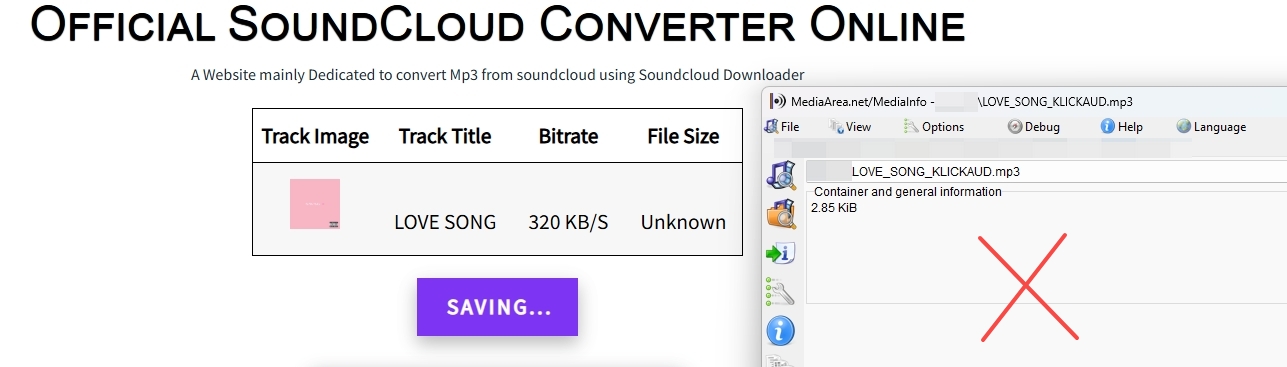
Task: Click the website description subtitle text
Action: pos(498,74)
